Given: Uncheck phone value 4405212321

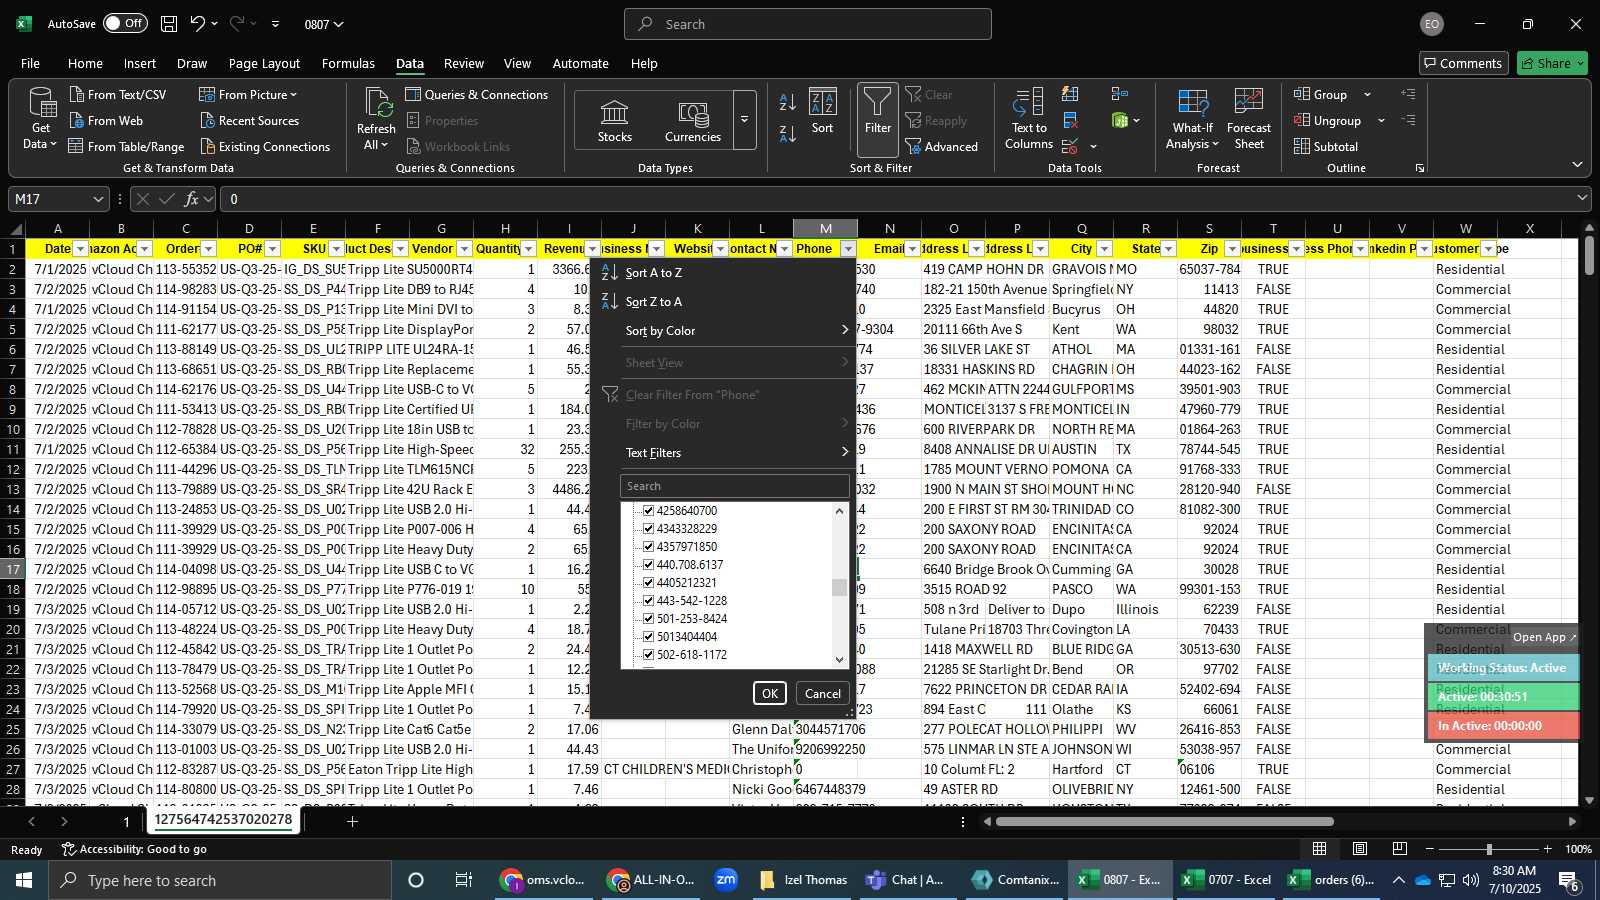Looking at the screenshot, I should [648, 583].
